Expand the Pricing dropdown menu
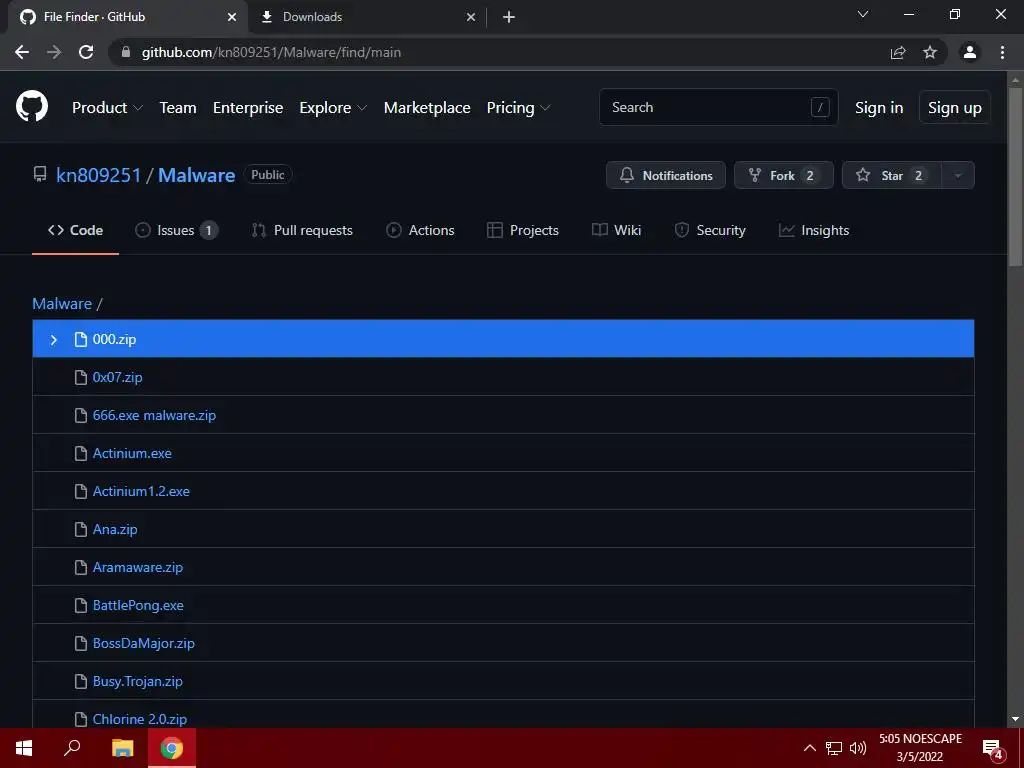1024x768 pixels. click(519, 108)
